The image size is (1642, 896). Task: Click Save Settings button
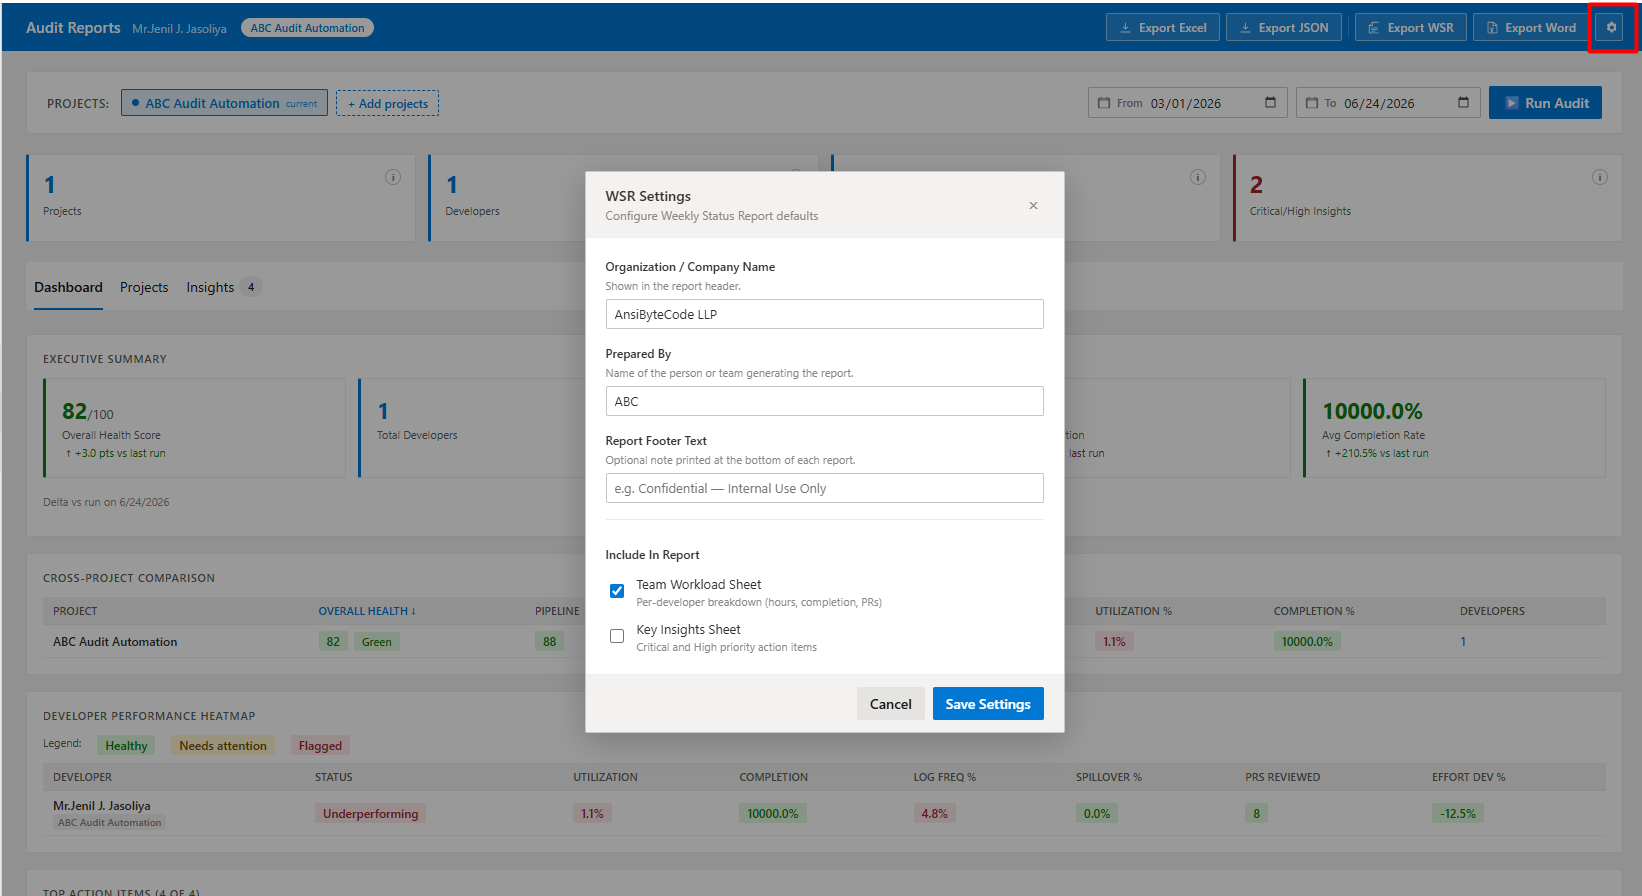click(x=988, y=704)
